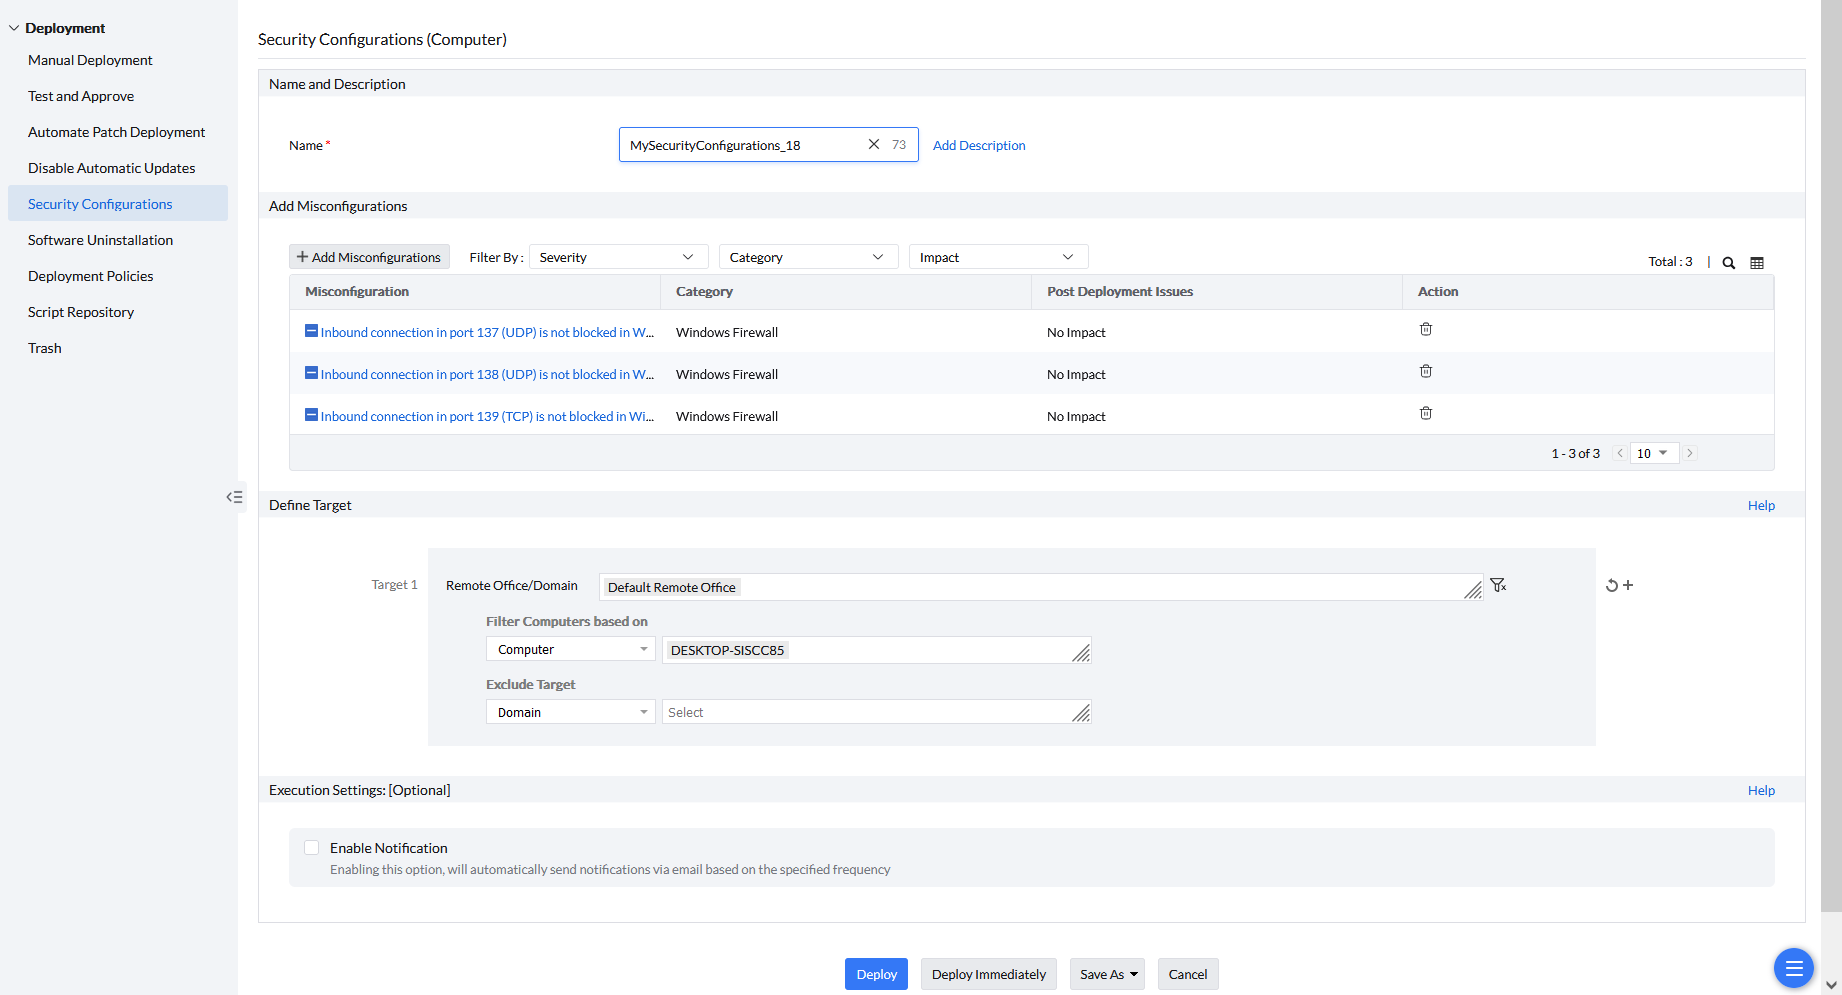1842x995 pixels.
Task: Open column chooser grid icon
Action: (1757, 263)
